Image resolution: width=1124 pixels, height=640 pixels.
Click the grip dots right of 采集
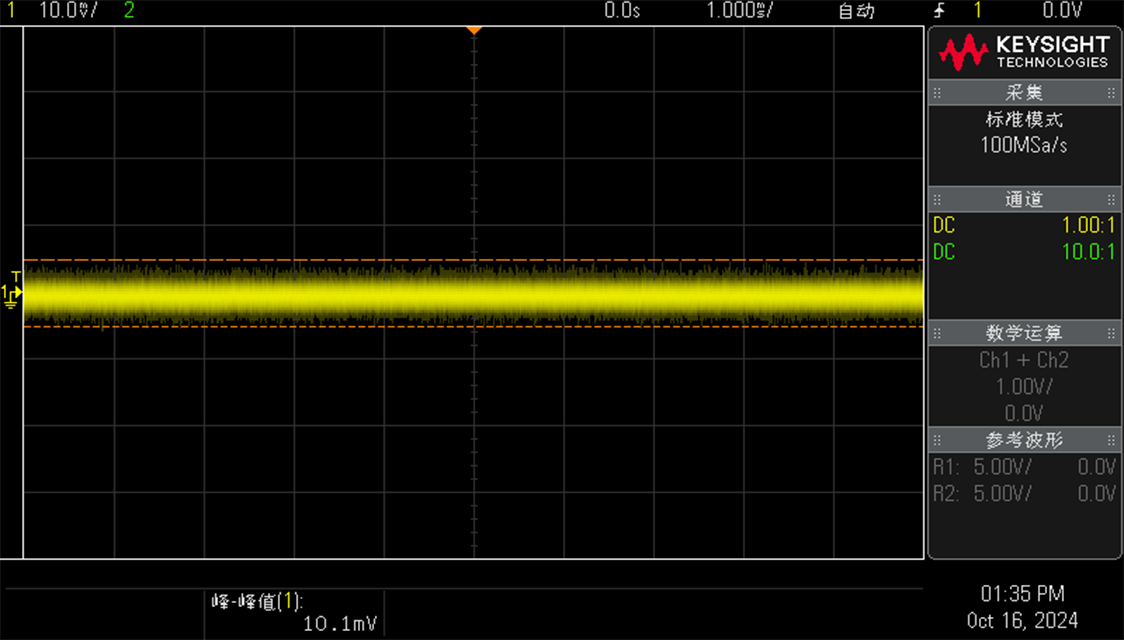1110,93
